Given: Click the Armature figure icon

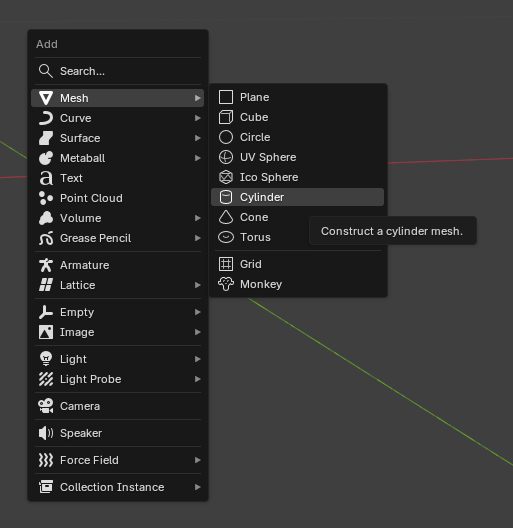Looking at the screenshot, I should pyautogui.click(x=46, y=265).
